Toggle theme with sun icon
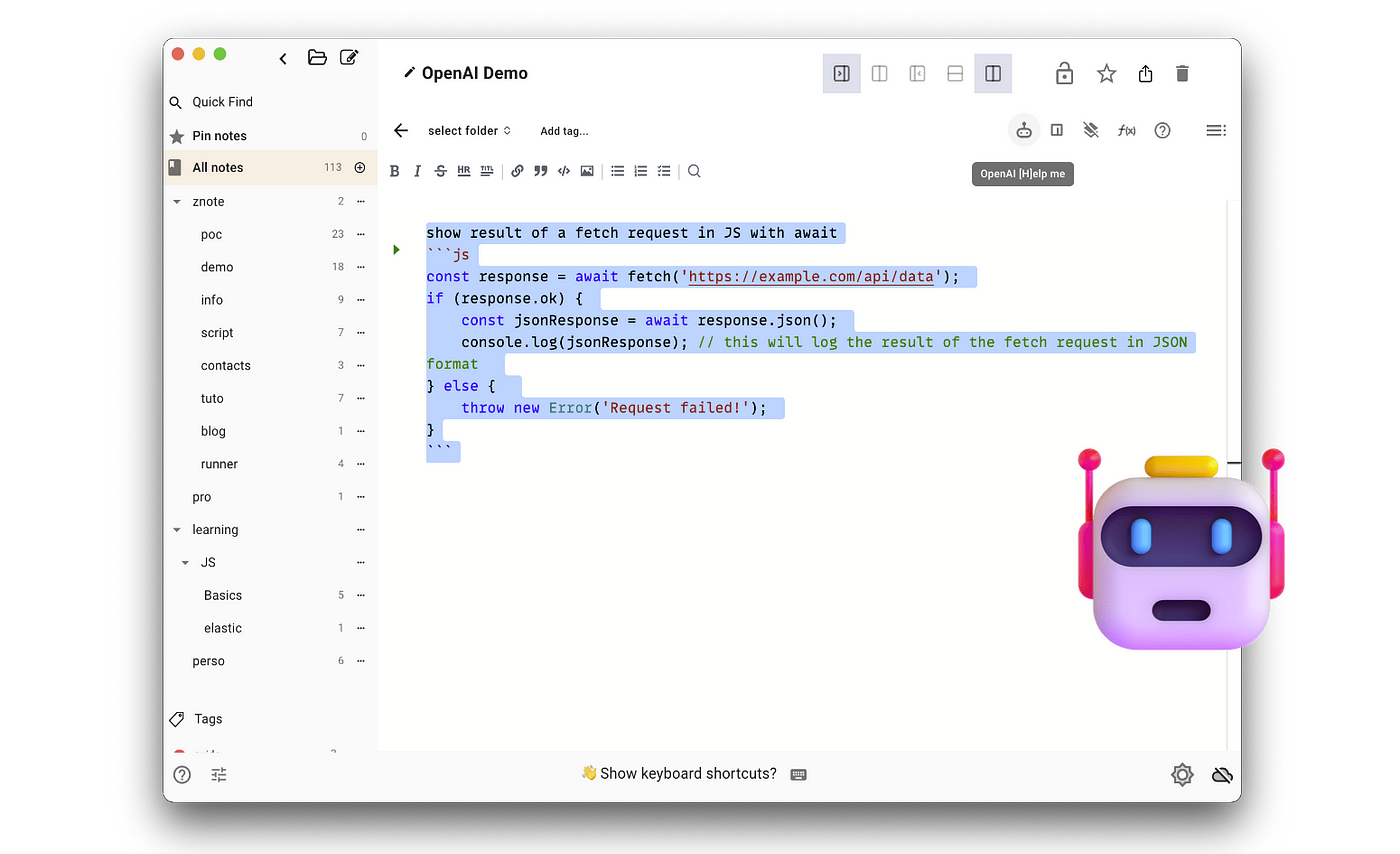This screenshot has height=854, width=1400. click(1182, 774)
